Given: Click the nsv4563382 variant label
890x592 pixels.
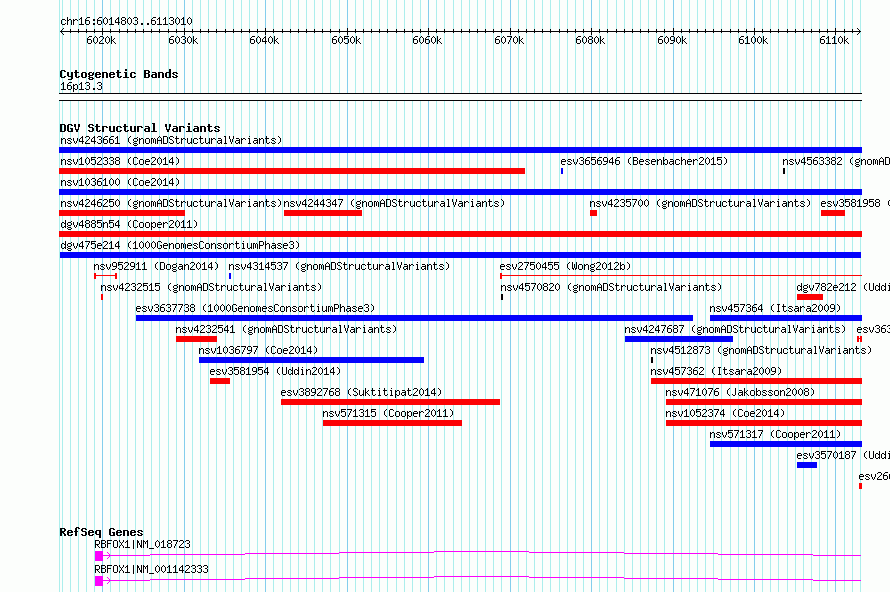Looking at the screenshot, I should pos(836,161).
